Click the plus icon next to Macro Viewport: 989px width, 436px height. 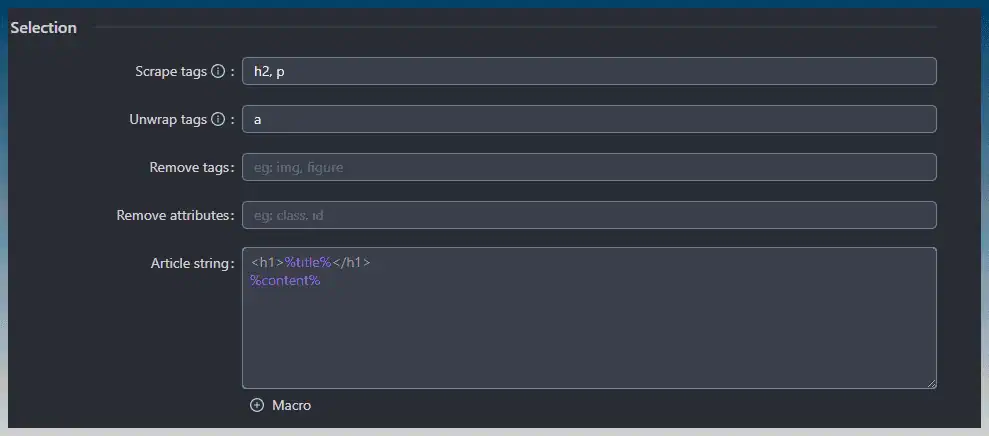tap(257, 405)
